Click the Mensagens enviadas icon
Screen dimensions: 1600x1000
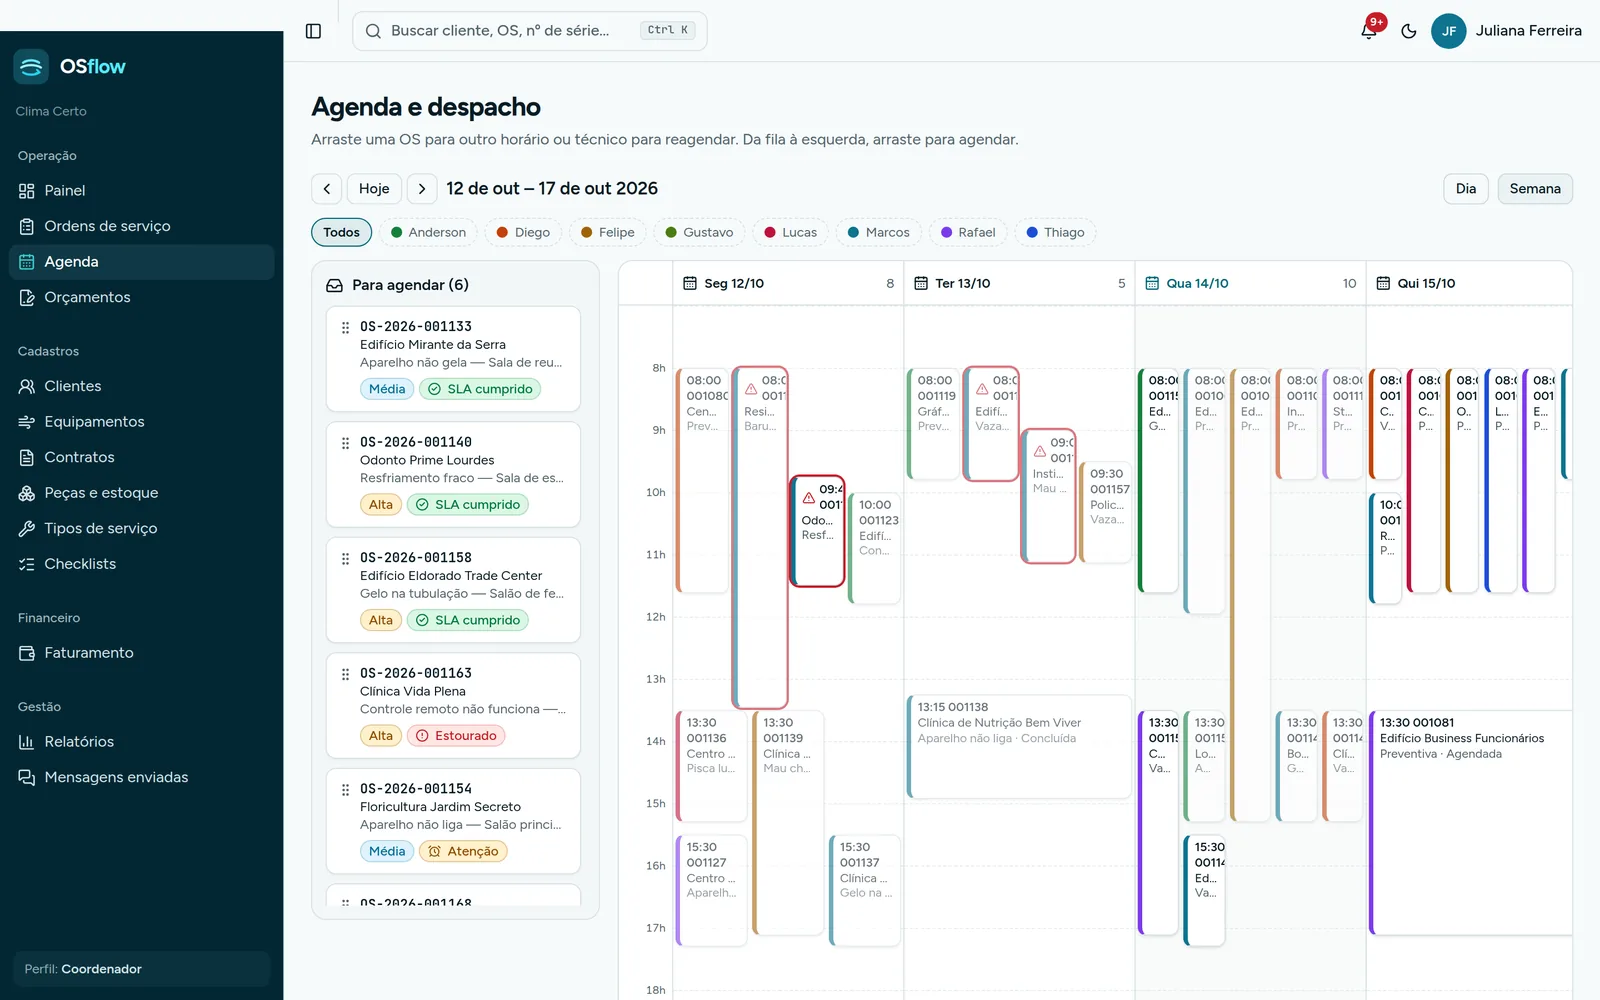27,777
